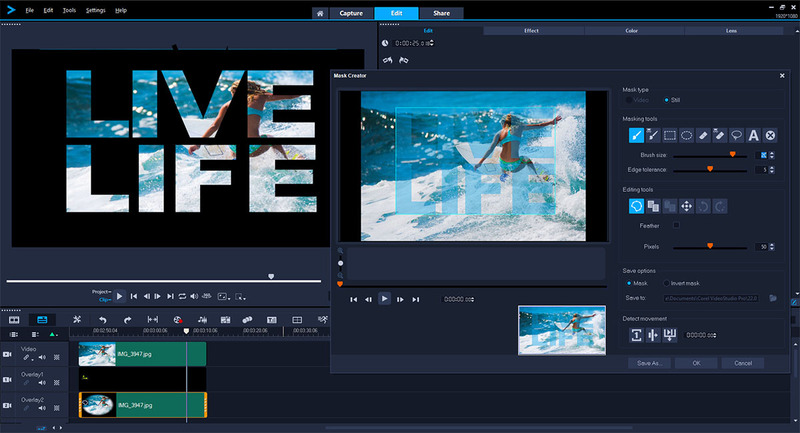Play the main project preview

coord(119,296)
